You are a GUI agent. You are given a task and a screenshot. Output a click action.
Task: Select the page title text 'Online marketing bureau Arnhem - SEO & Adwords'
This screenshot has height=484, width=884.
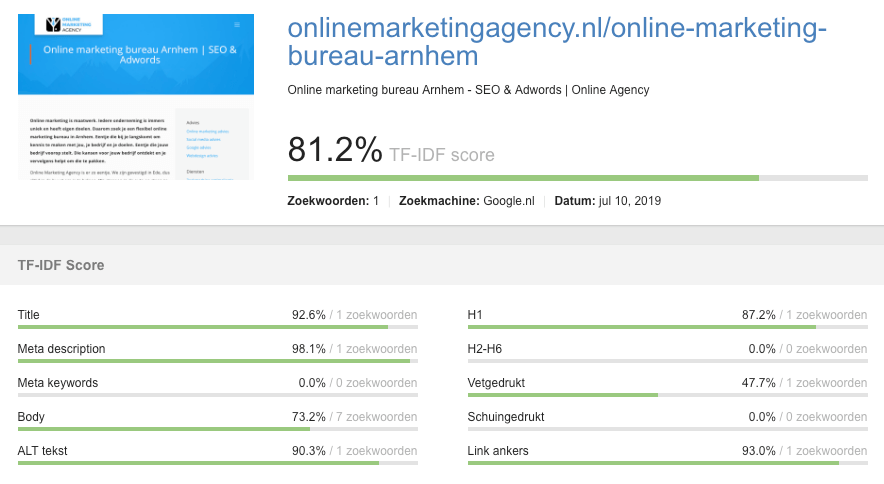pyautogui.click(x=425, y=90)
